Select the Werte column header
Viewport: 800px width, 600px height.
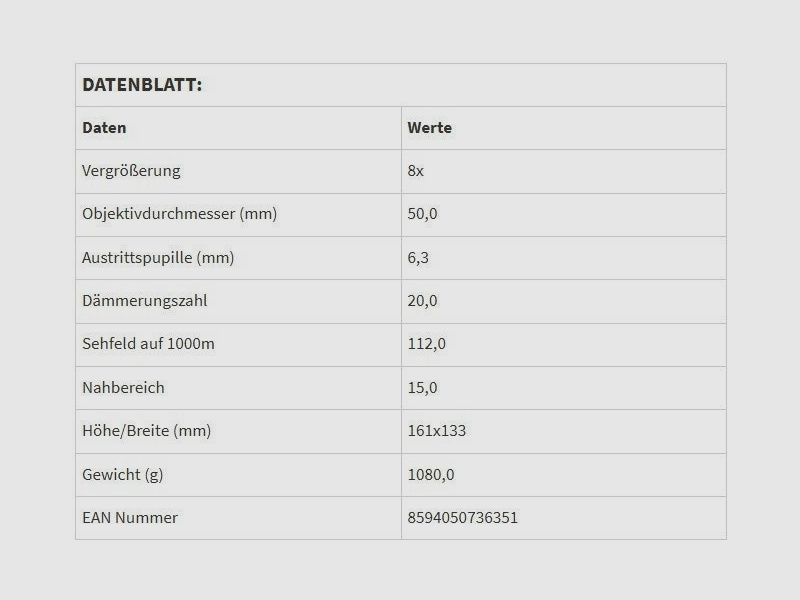(x=430, y=128)
